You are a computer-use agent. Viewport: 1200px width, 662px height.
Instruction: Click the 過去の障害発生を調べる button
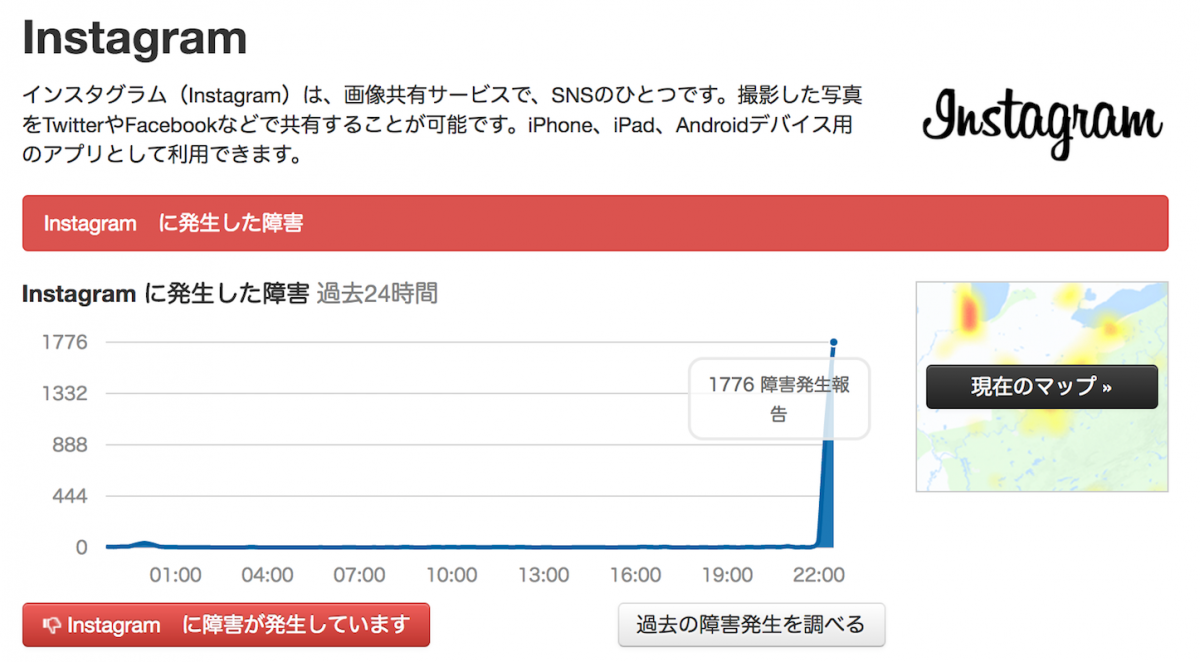pos(752,624)
